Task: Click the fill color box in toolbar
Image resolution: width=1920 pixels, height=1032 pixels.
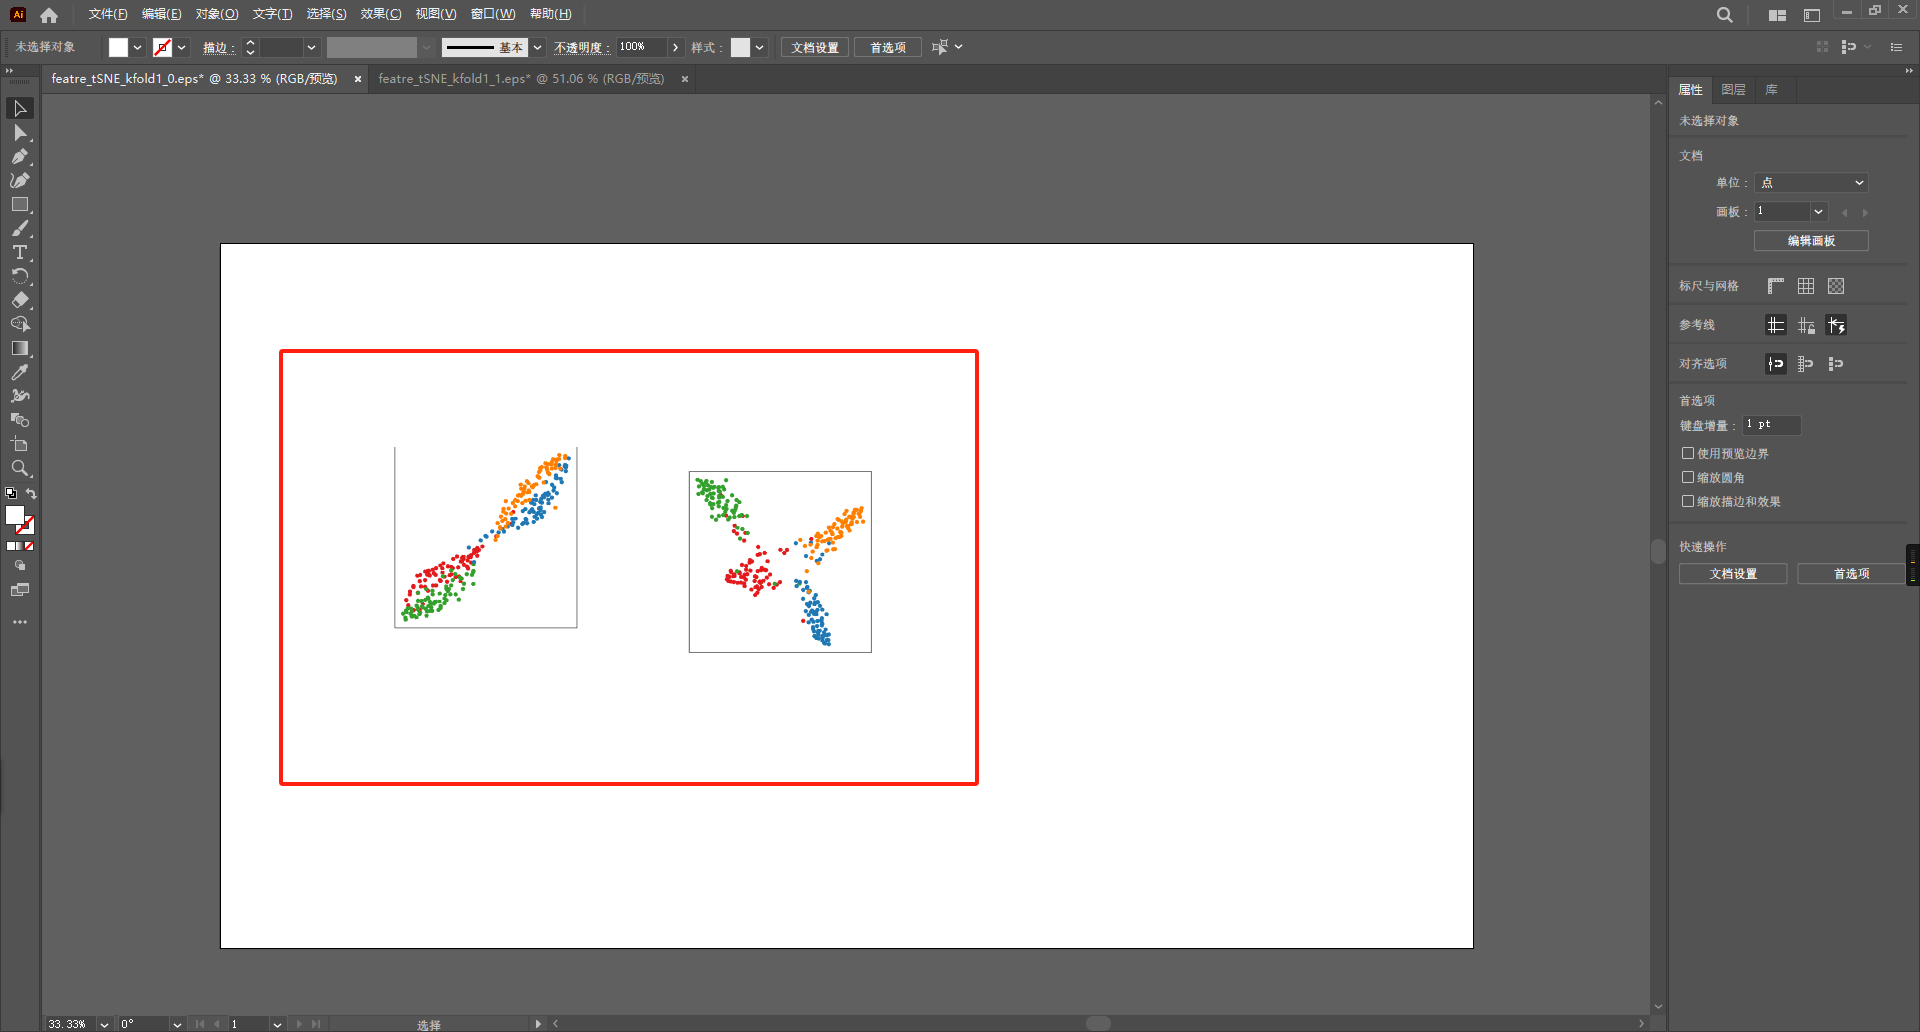Action: coord(15,516)
